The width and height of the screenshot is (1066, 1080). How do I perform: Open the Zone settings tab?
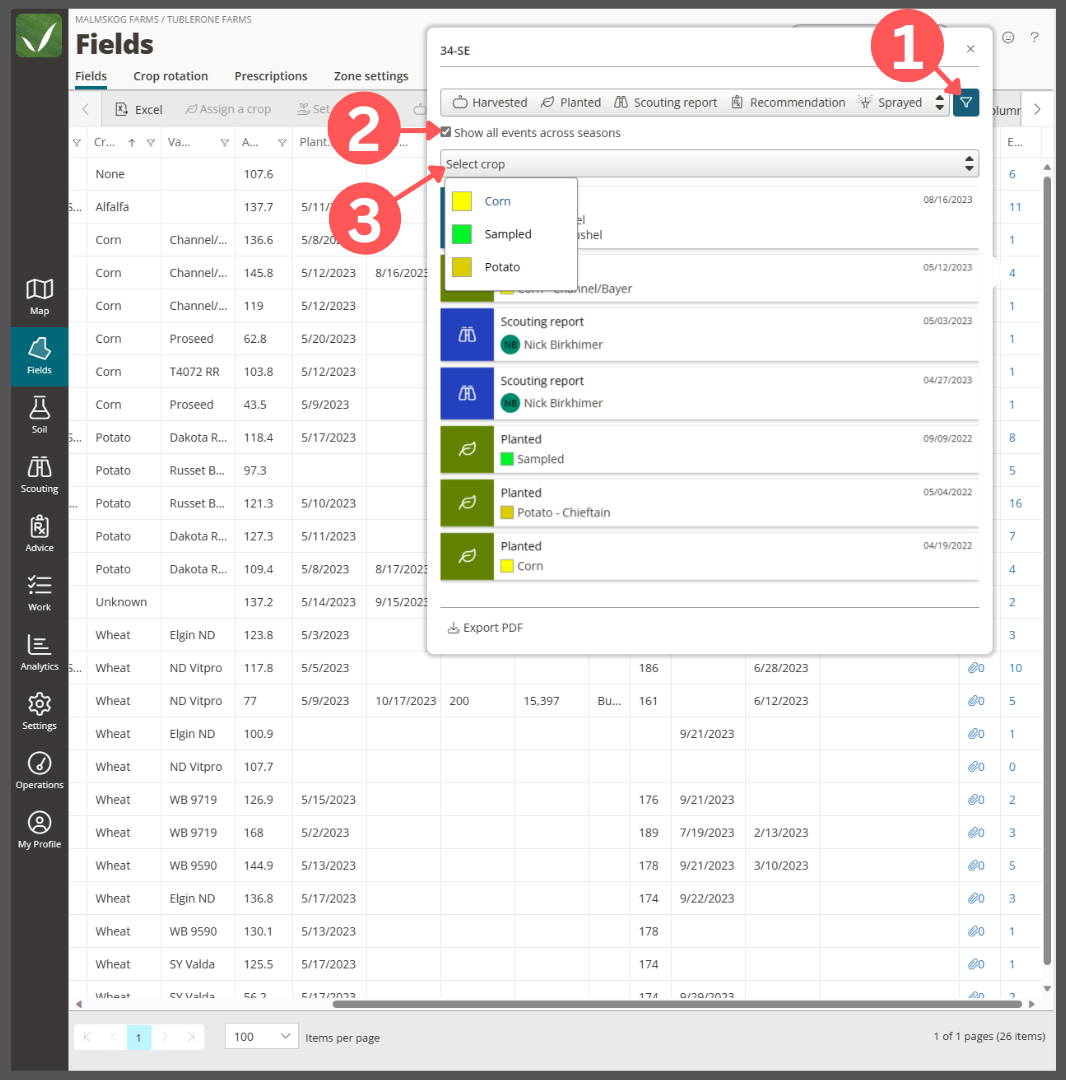[373, 76]
